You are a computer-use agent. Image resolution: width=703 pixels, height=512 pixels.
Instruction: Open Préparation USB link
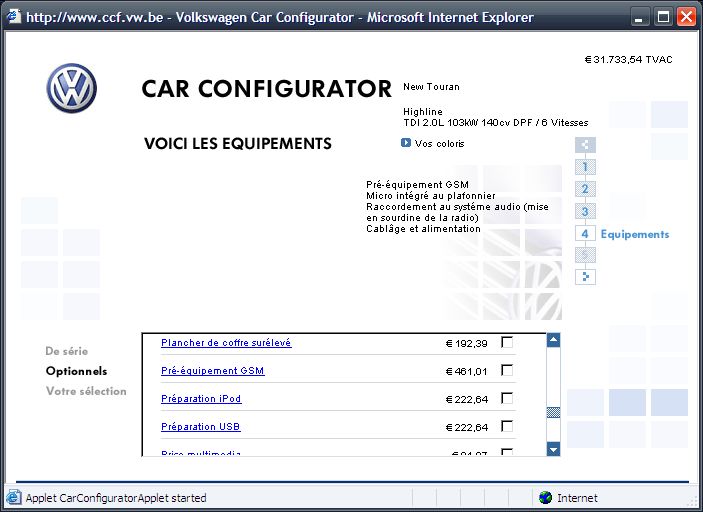coord(200,426)
